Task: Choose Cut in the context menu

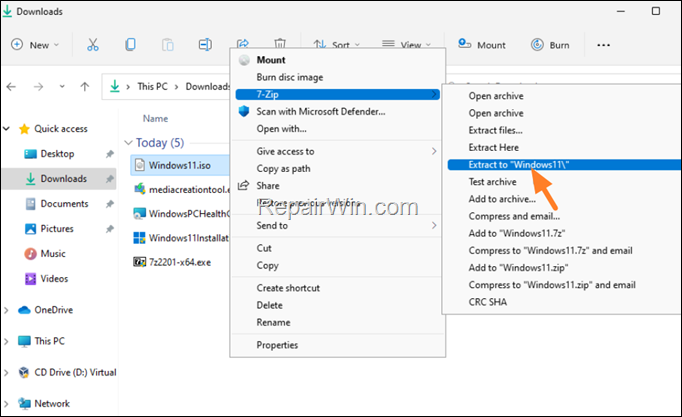Action: 338,248
